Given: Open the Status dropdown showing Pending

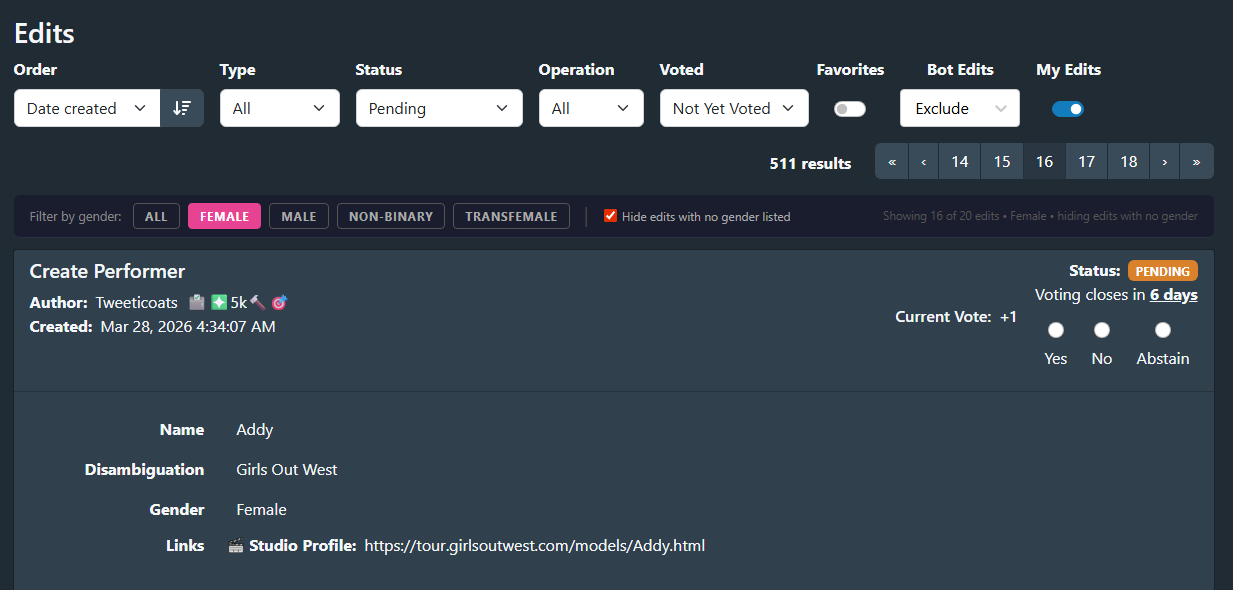Looking at the screenshot, I should 439,108.
